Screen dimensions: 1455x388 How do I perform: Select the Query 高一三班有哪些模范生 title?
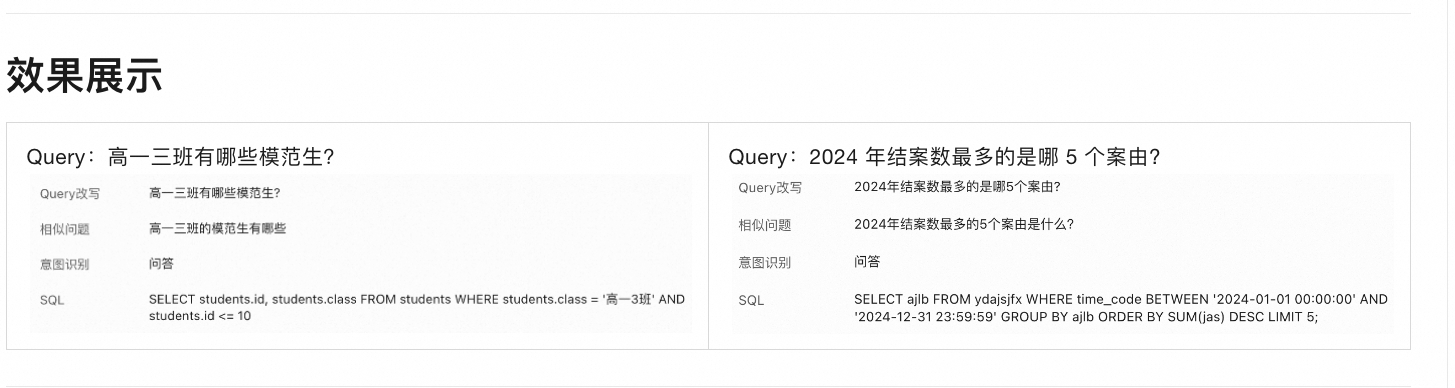coord(180,158)
